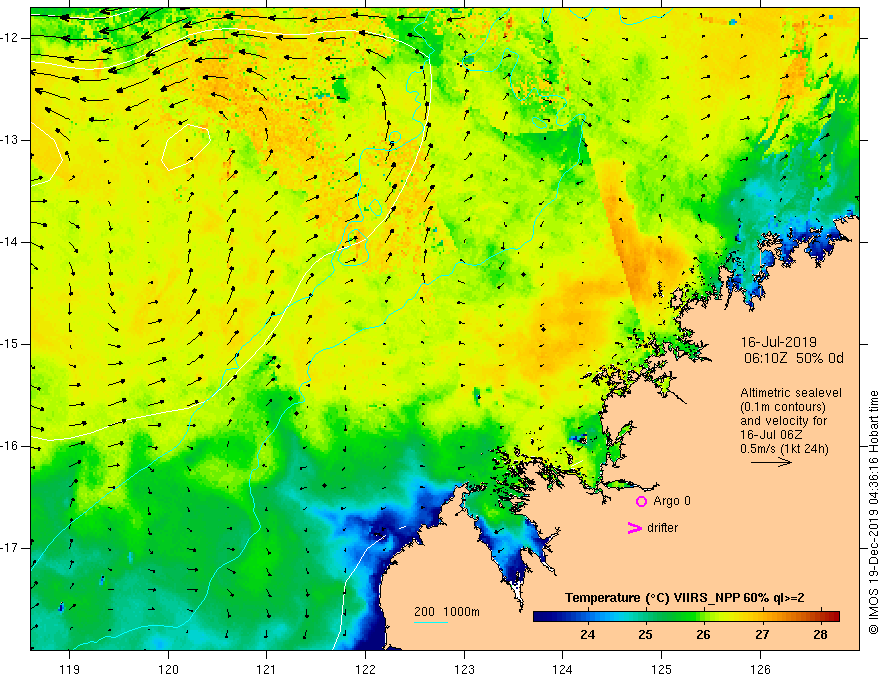Click longitude axis label 126
The width and height of the screenshot is (880, 680).
point(760,669)
